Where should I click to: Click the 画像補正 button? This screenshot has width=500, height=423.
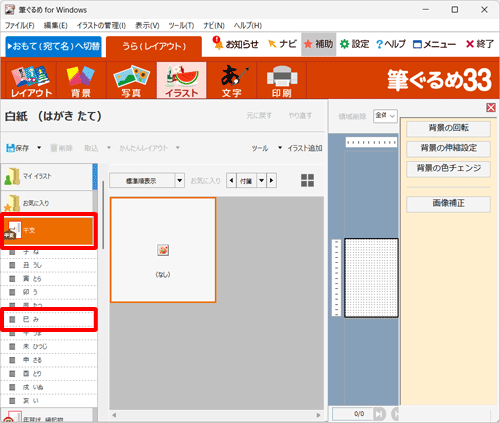point(448,204)
